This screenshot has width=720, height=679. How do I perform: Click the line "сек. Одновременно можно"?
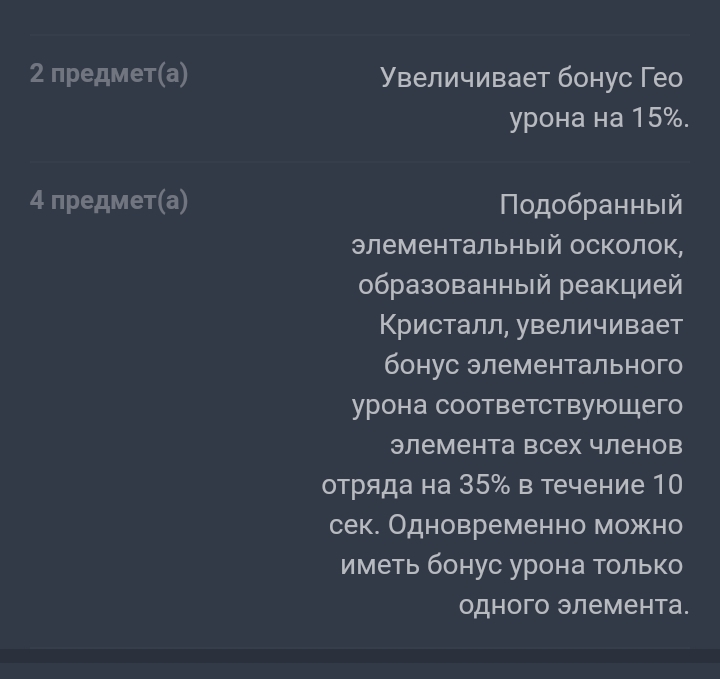click(506, 525)
